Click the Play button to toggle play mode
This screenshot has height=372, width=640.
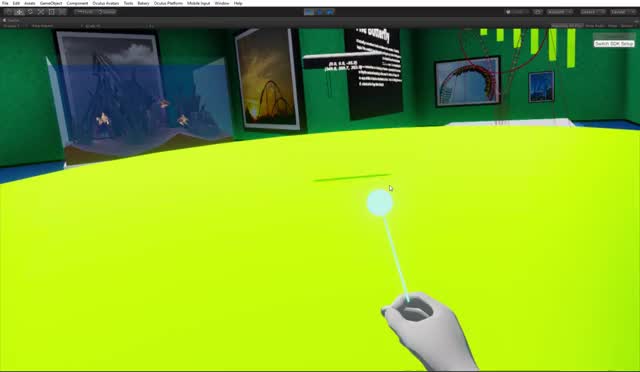point(309,12)
